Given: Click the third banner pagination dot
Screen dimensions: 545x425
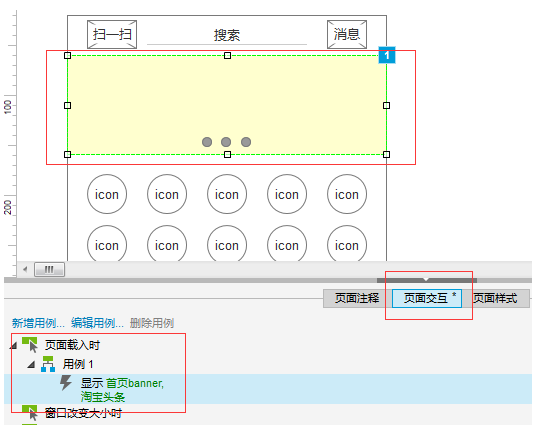Looking at the screenshot, I should coord(246,142).
